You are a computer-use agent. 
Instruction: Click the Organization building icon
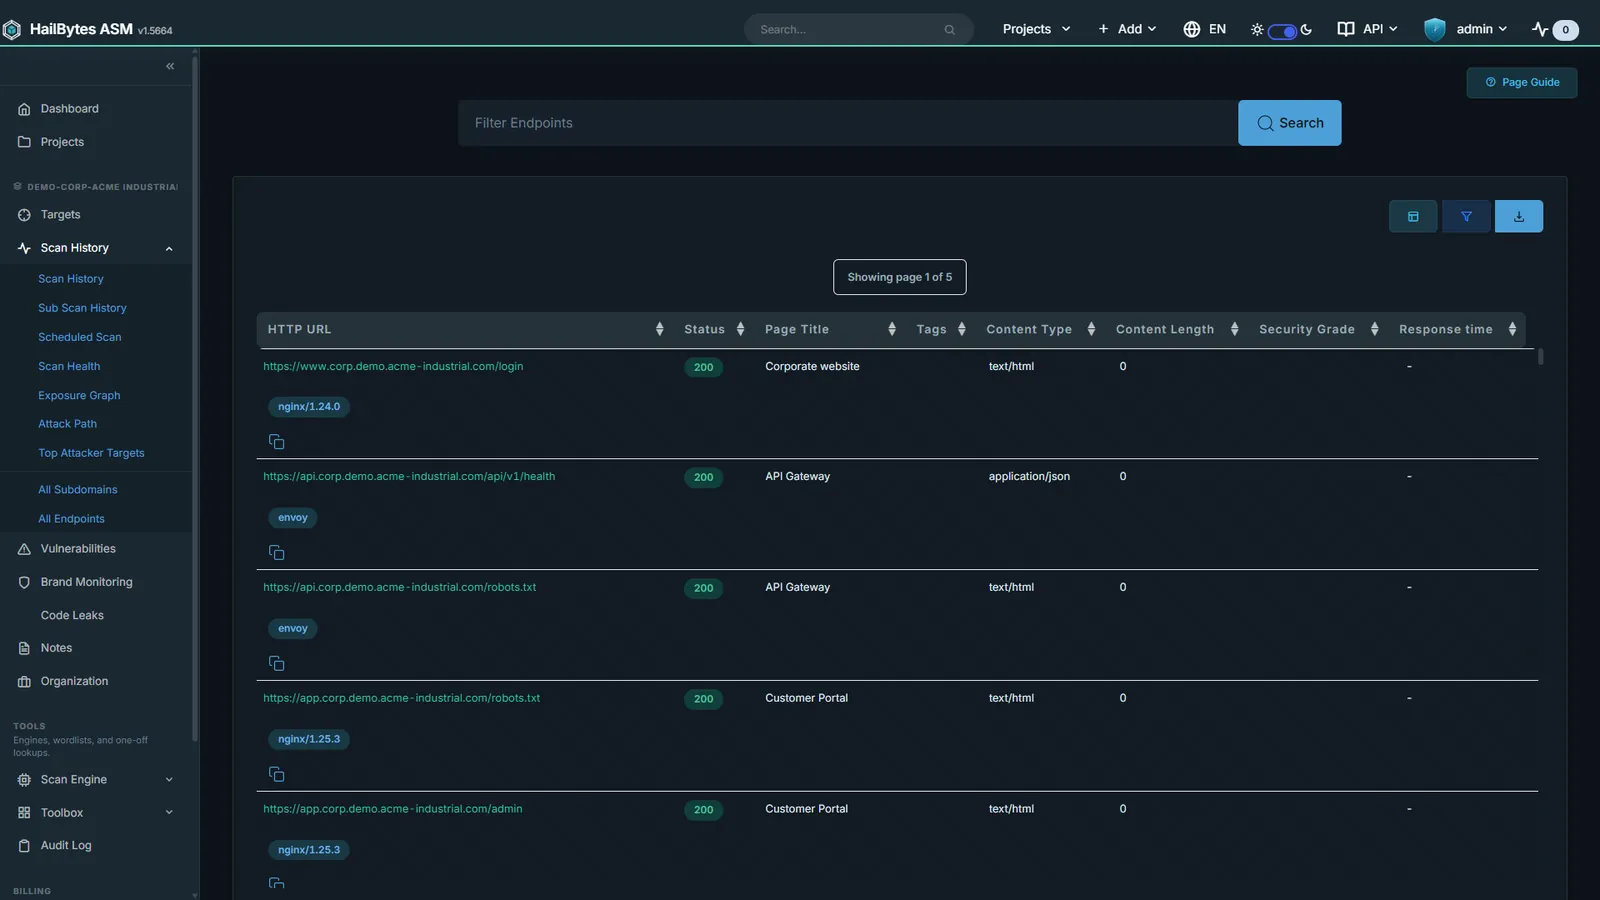pos(24,682)
